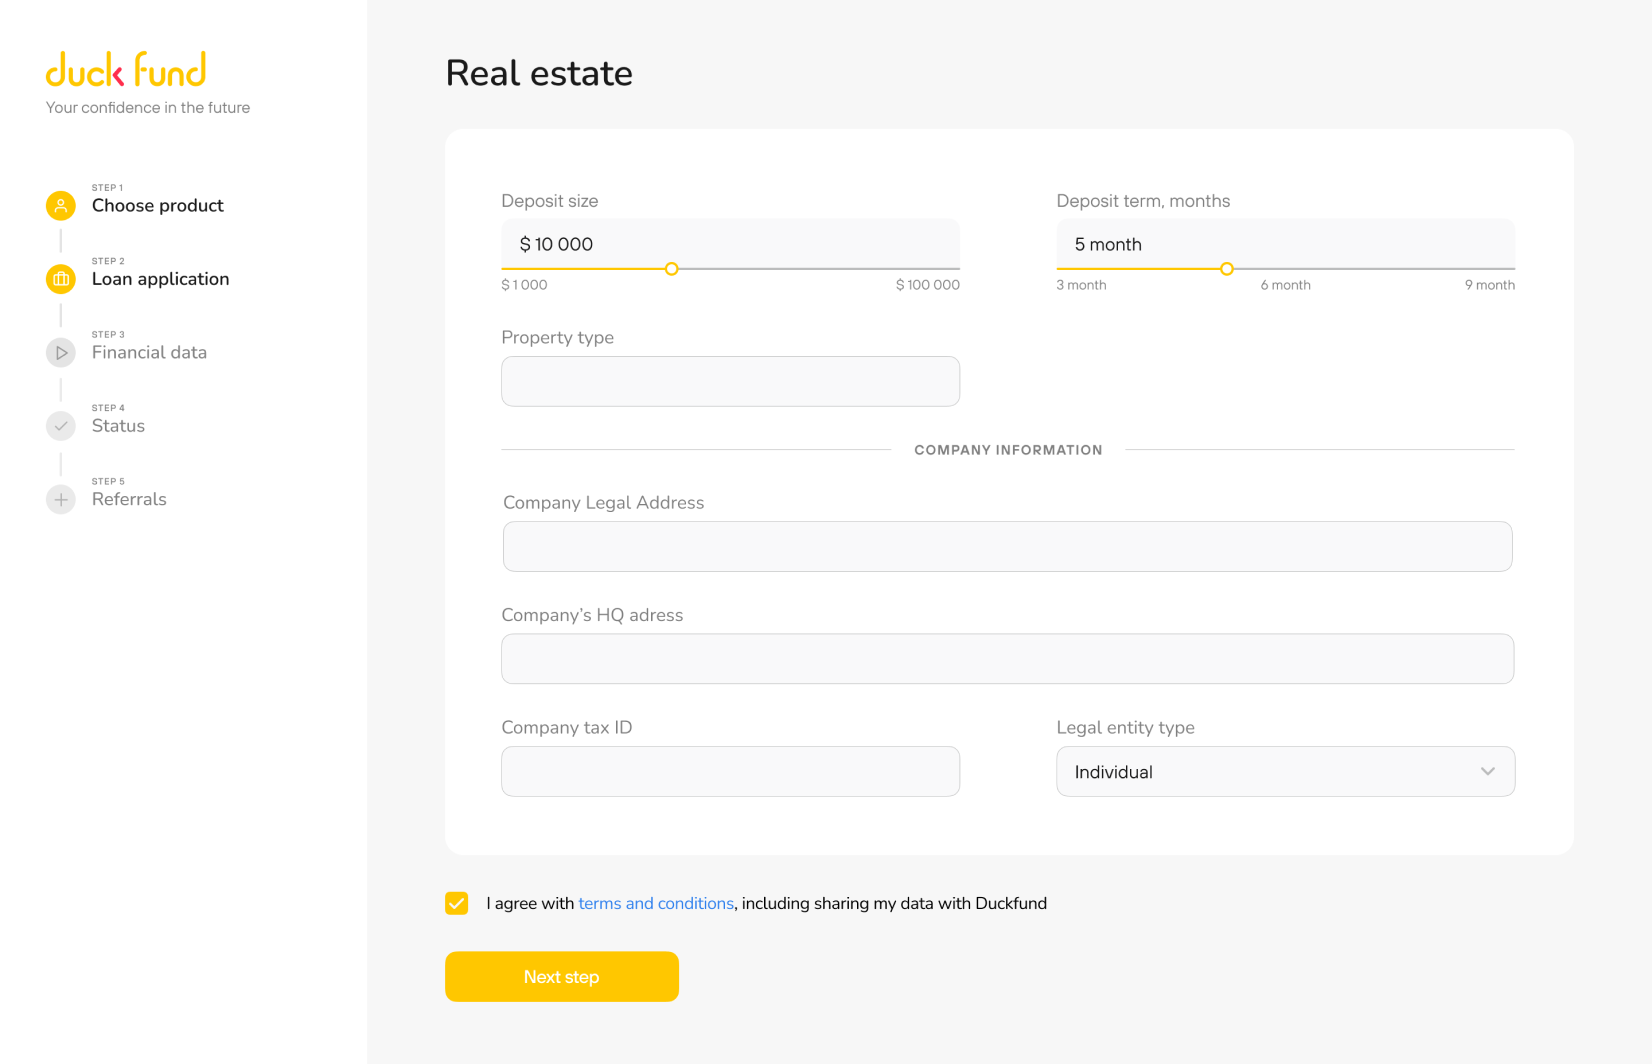This screenshot has height=1064, width=1652.
Task: Go to Step 2 Loan application
Action: click(x=160, y=279)
